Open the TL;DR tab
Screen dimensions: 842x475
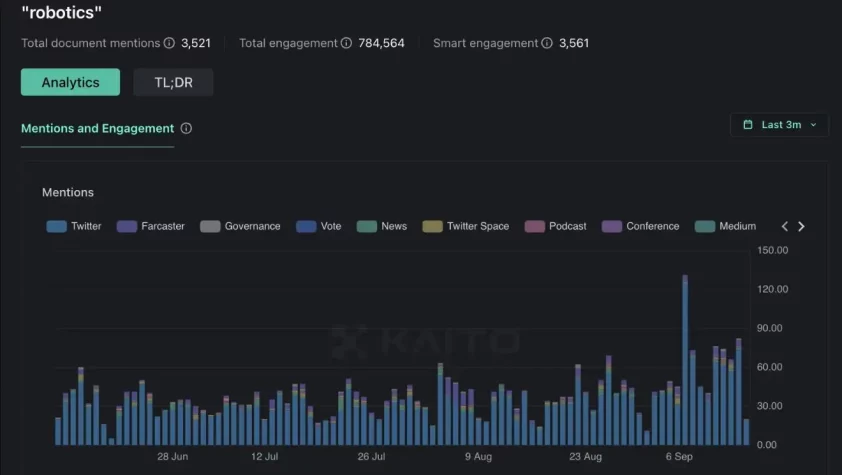[173, 82]
